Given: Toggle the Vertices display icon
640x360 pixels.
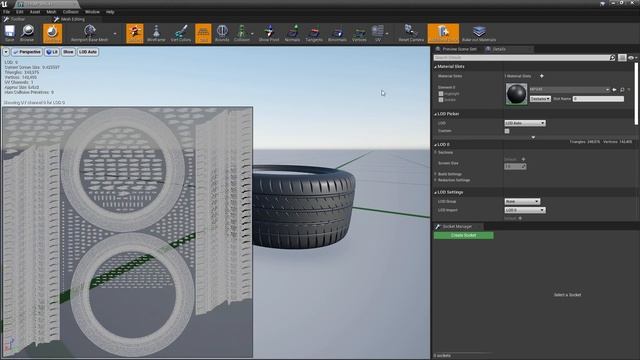Looking at the screenshot, I should point(359,33).
